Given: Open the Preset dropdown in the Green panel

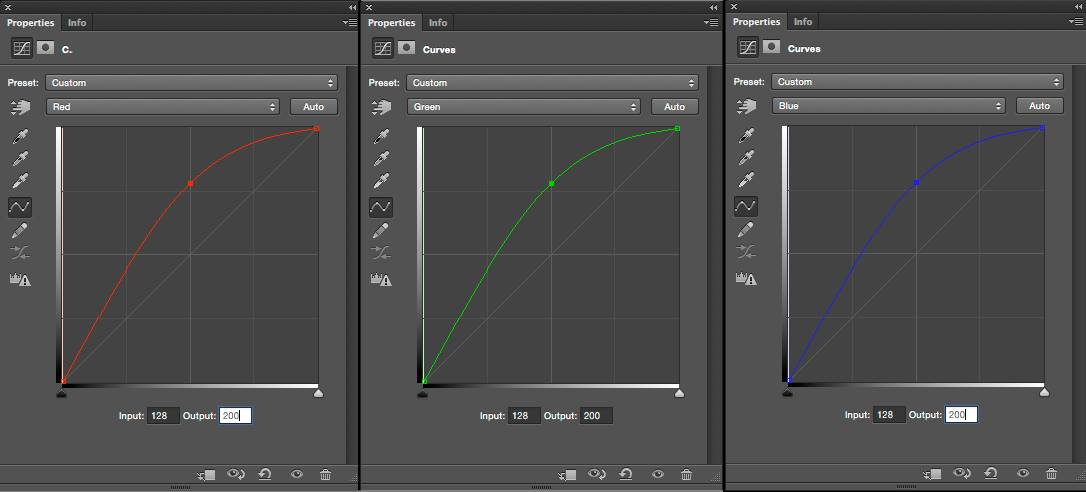Looking at the screenshot, I should point(552,82).
